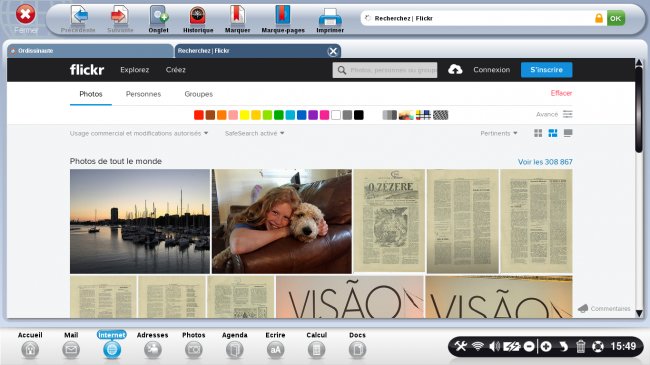Screen dimensions: 650x365
Task: Click the S'inscrire button
Action: 546,70
